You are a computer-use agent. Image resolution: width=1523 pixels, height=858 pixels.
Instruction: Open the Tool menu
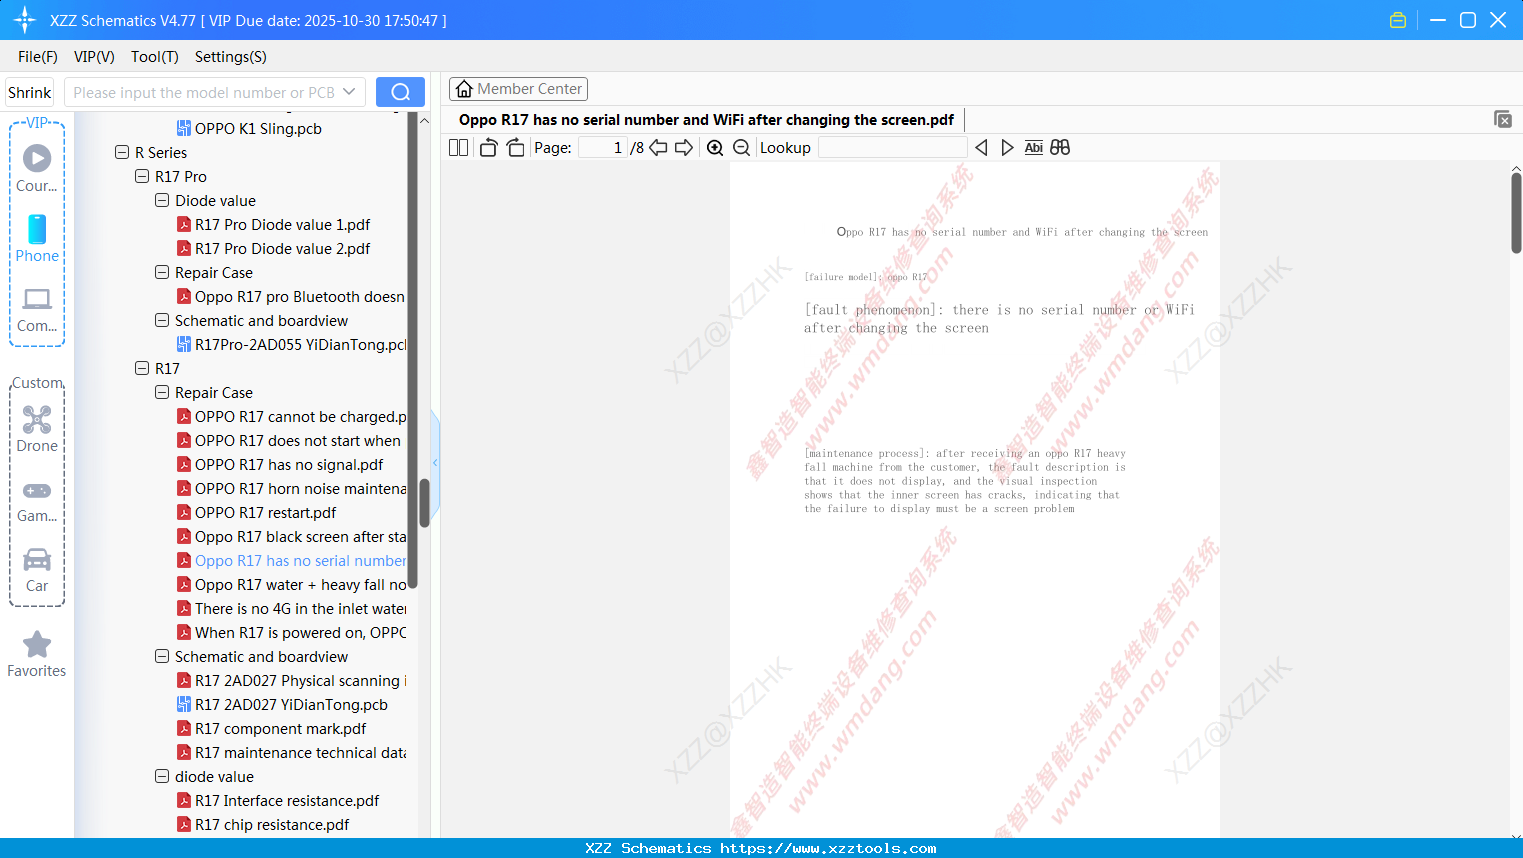[155, 57]
